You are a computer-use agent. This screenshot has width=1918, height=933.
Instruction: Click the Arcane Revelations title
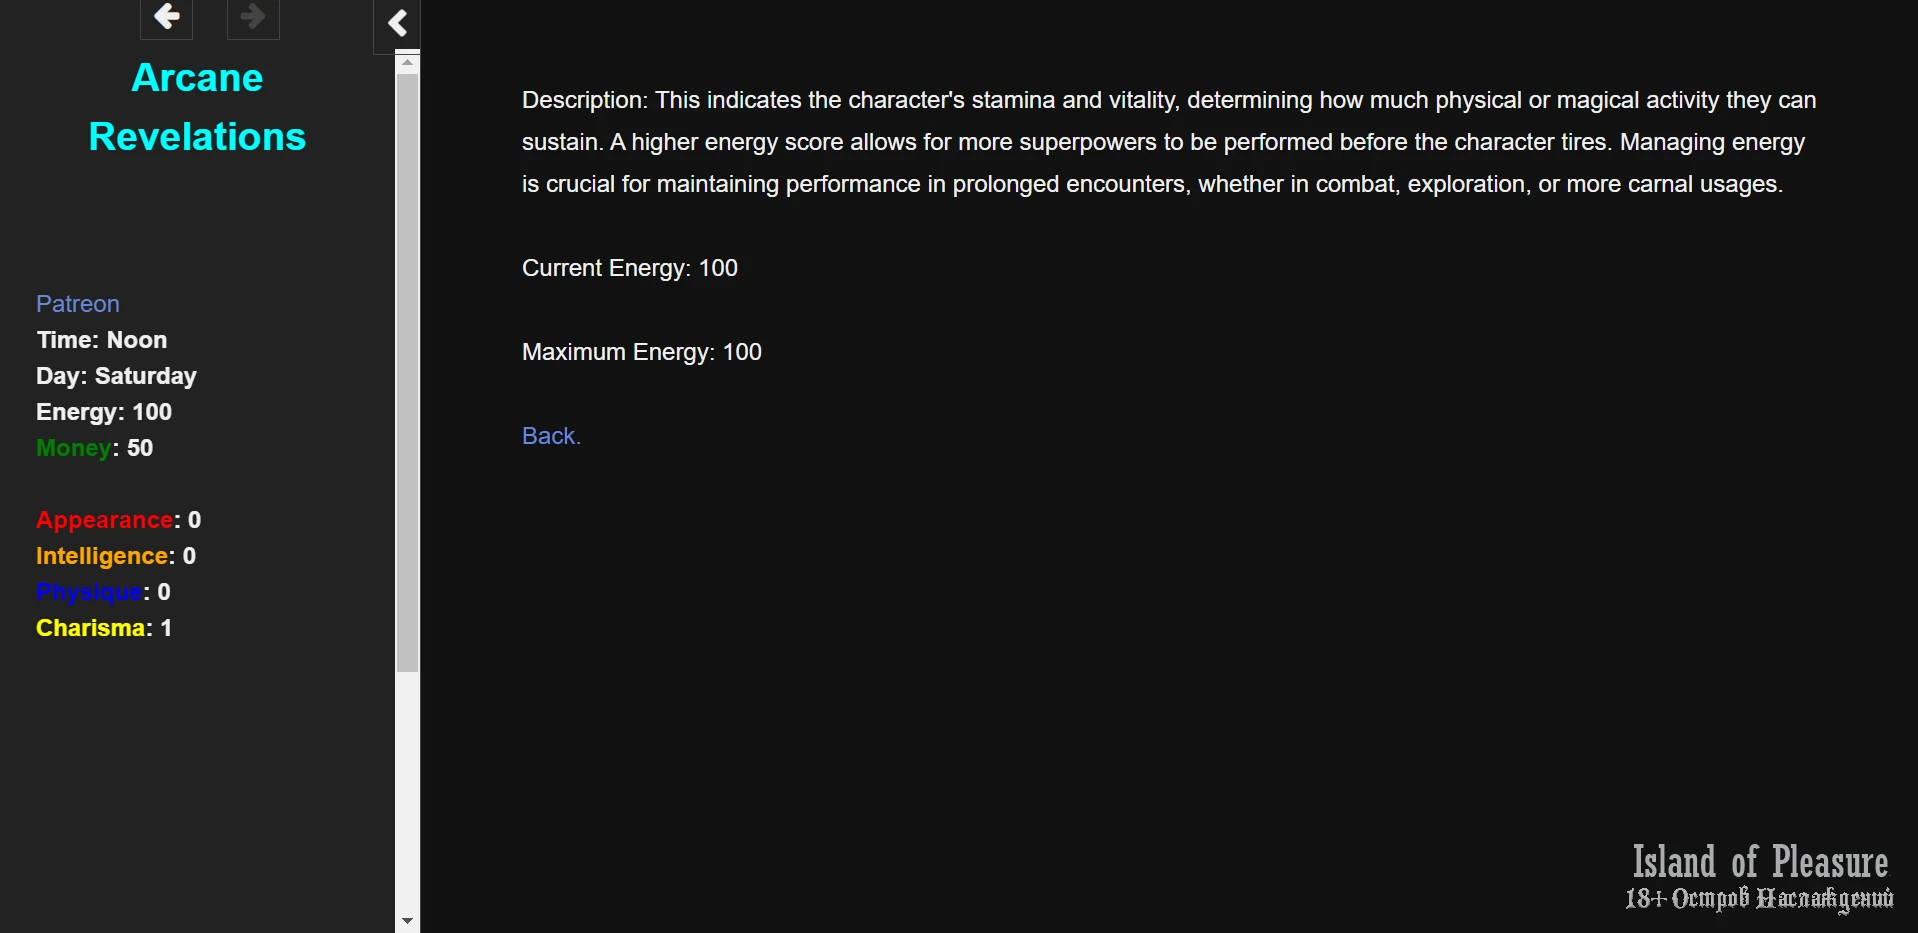coord(197,107)
